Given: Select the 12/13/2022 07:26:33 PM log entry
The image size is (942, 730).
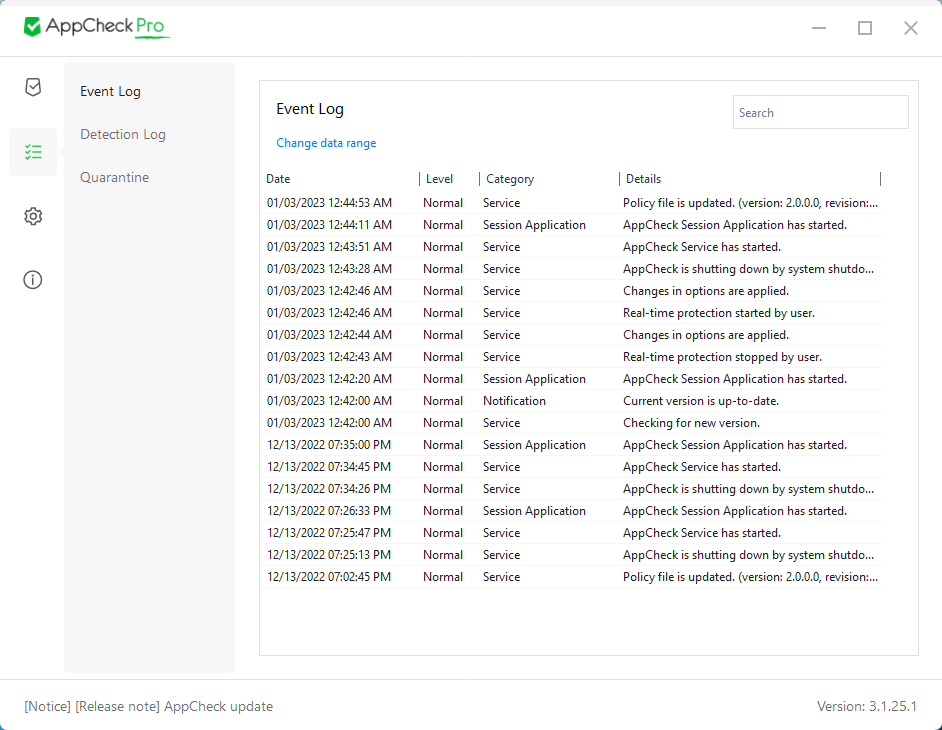Looking at the screenshot, I should 571,511.
